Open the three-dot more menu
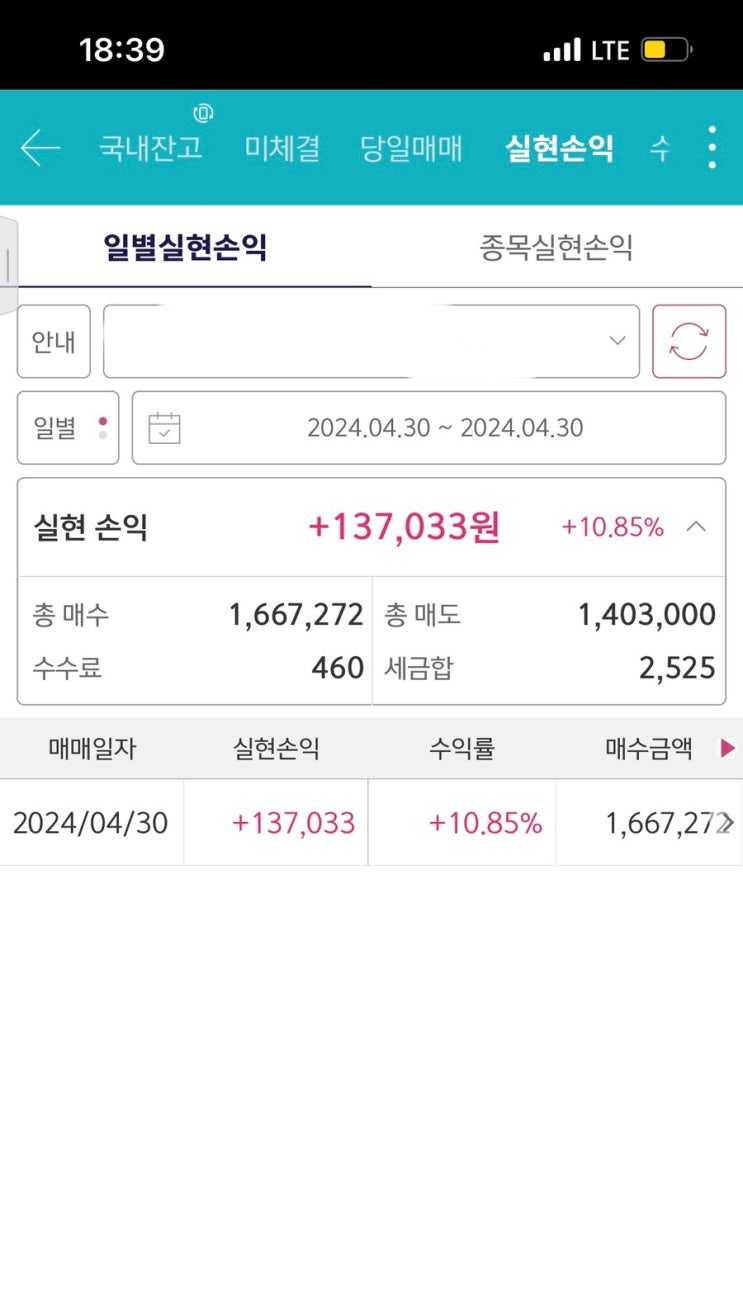The image size is (743, 1309). coord(711,148)
